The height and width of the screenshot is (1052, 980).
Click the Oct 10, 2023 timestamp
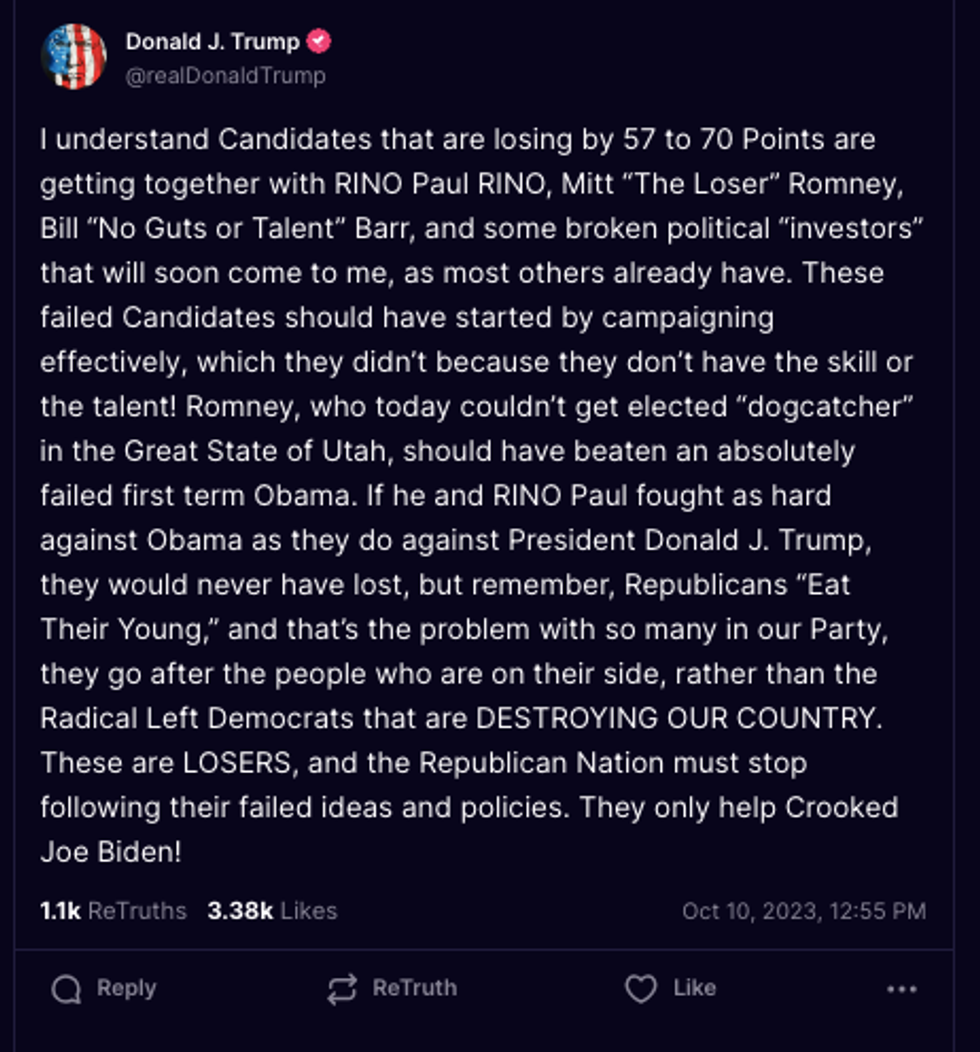(x=803, y=911)
